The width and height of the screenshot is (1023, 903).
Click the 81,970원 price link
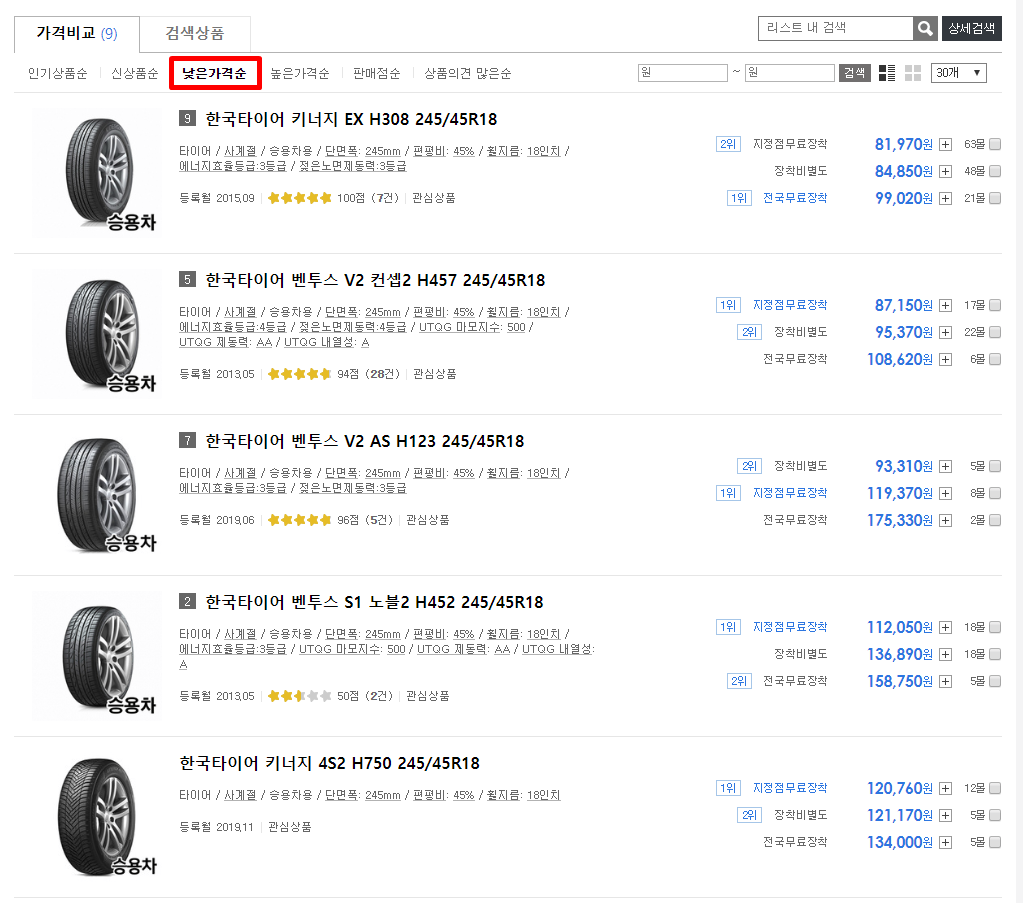[x=904, y=144]
